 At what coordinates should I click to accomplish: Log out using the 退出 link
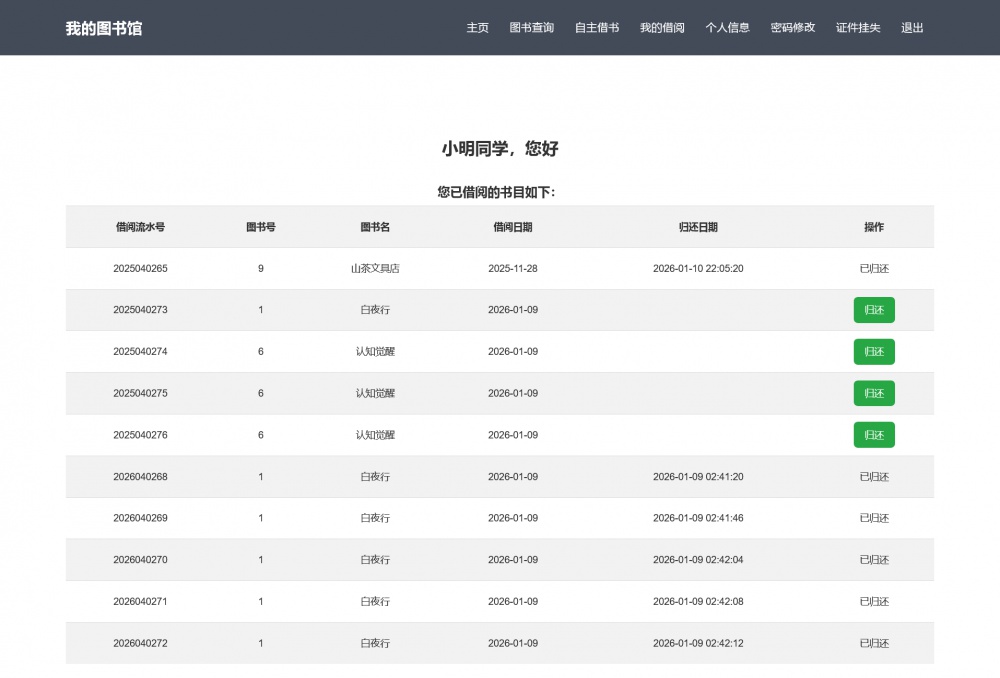pyautogui.click(x=912, y=28)
